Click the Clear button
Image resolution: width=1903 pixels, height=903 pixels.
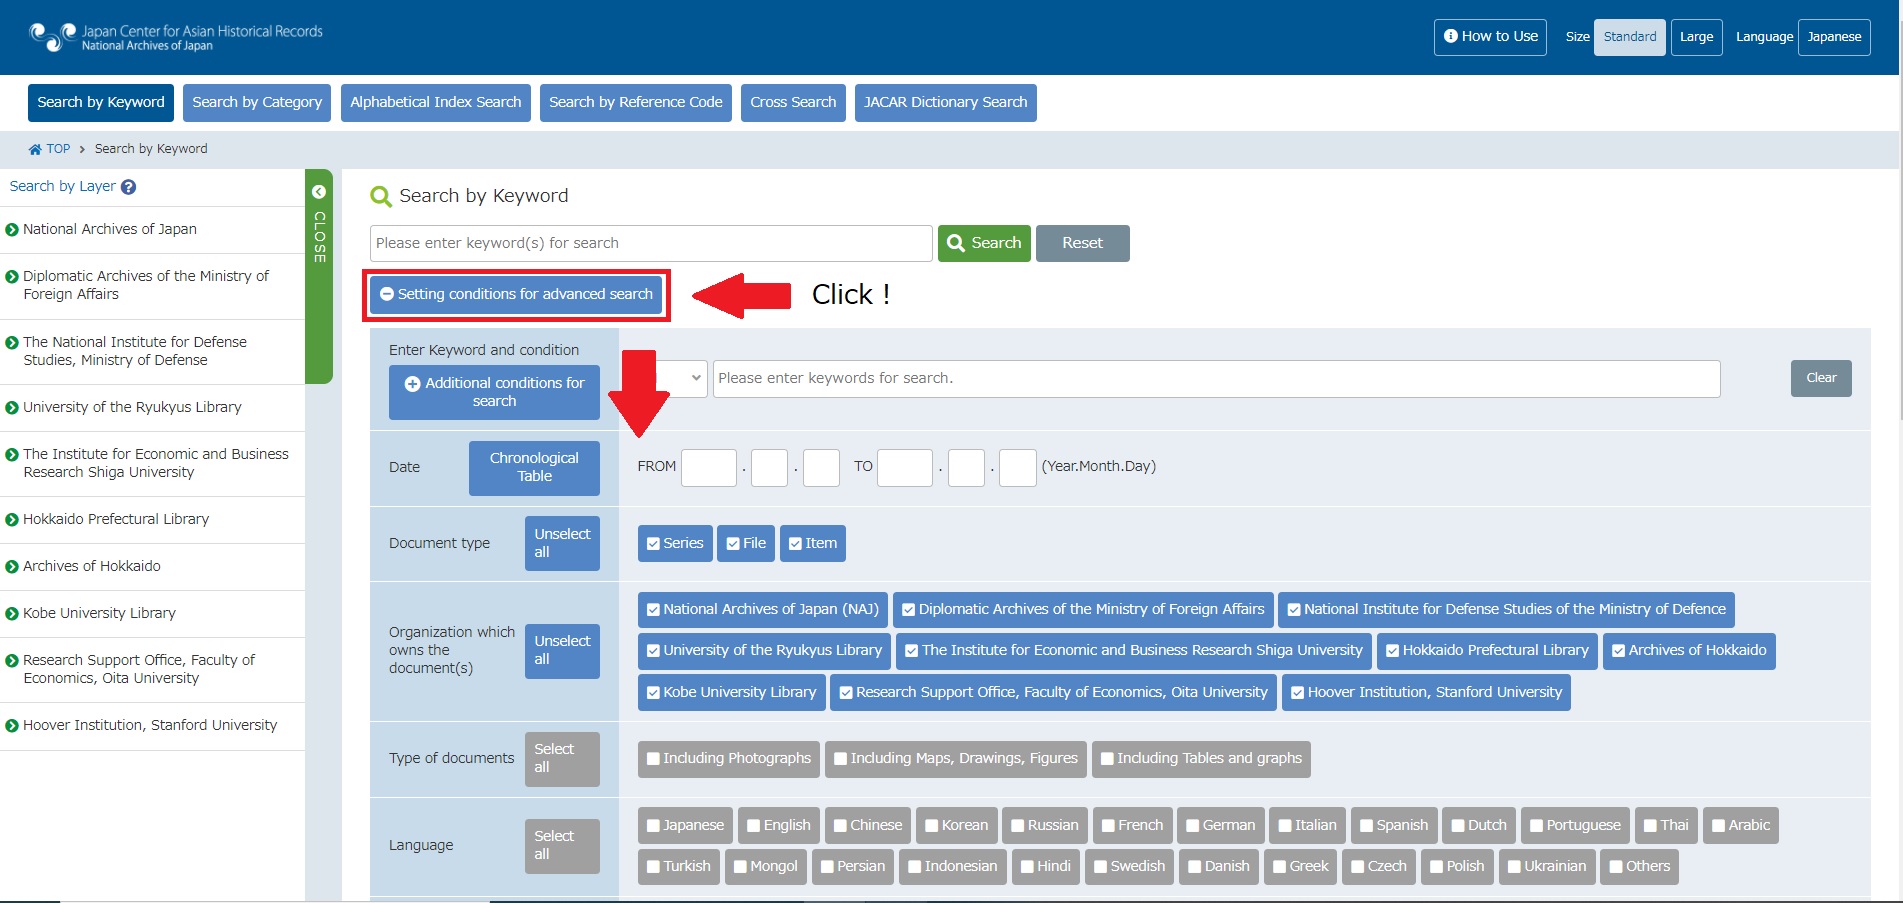tap(1821, 378)
